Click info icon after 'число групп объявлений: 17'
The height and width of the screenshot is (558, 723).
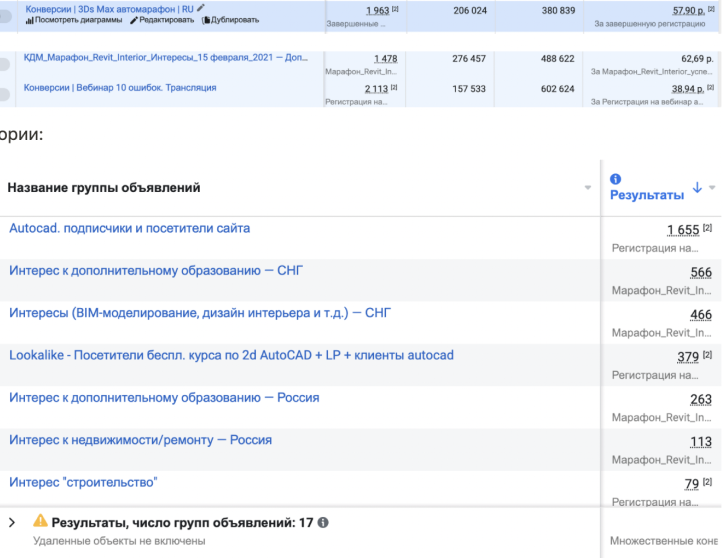(323, 522)
